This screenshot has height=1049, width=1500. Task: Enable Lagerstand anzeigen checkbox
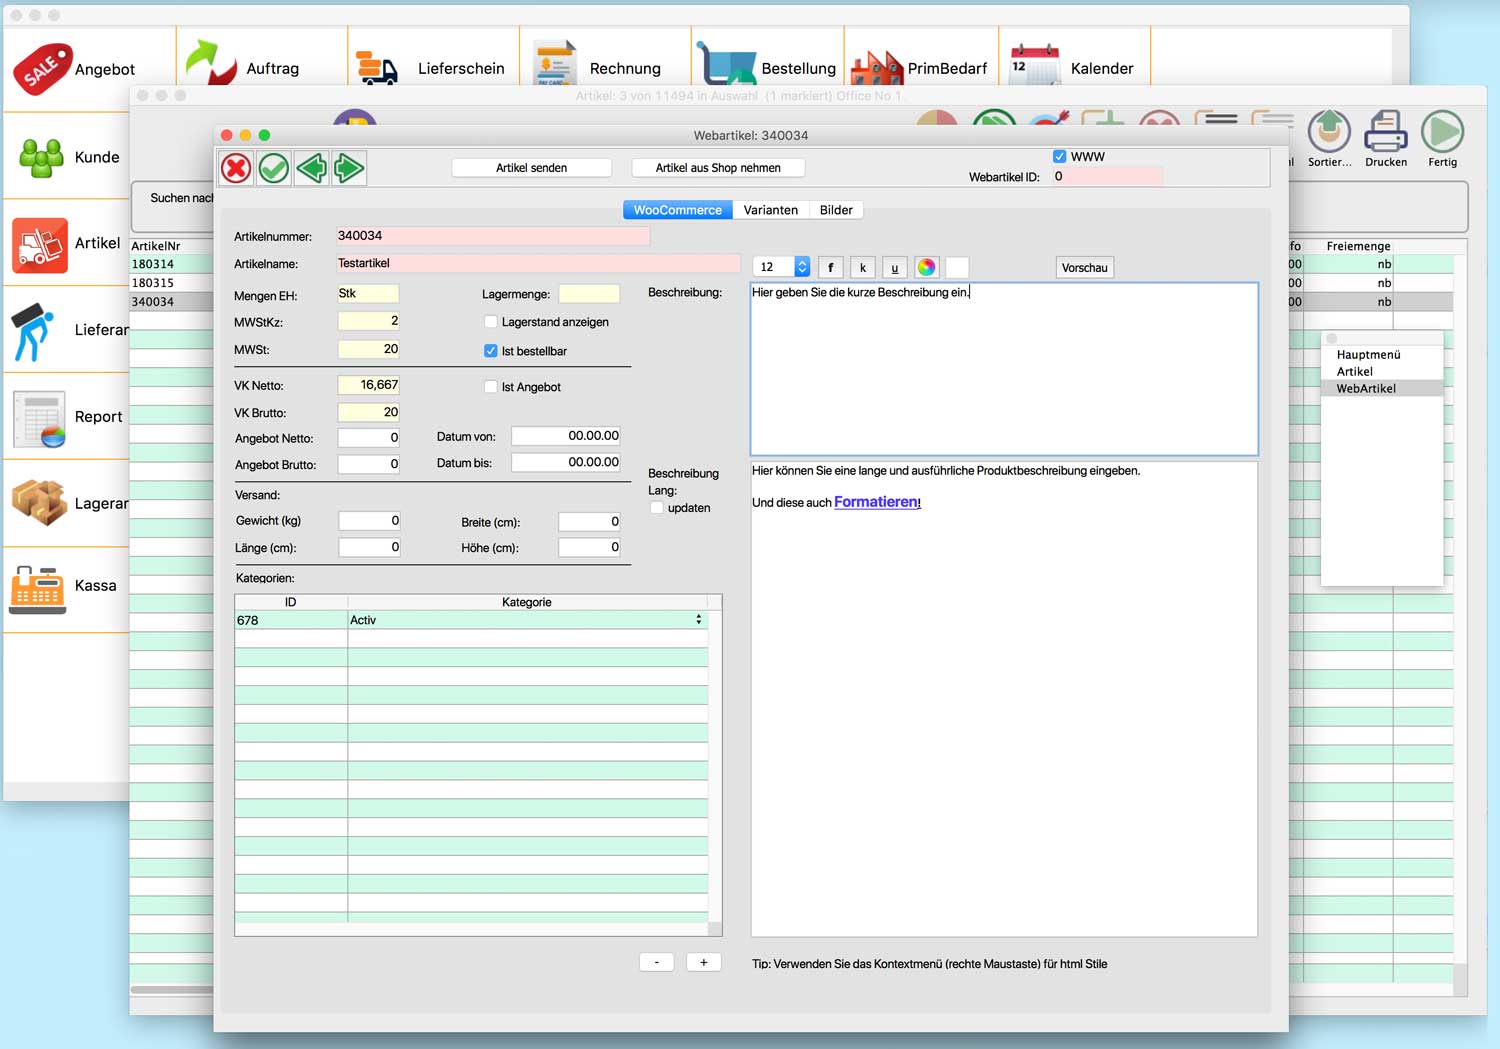(x=490, y=322)
